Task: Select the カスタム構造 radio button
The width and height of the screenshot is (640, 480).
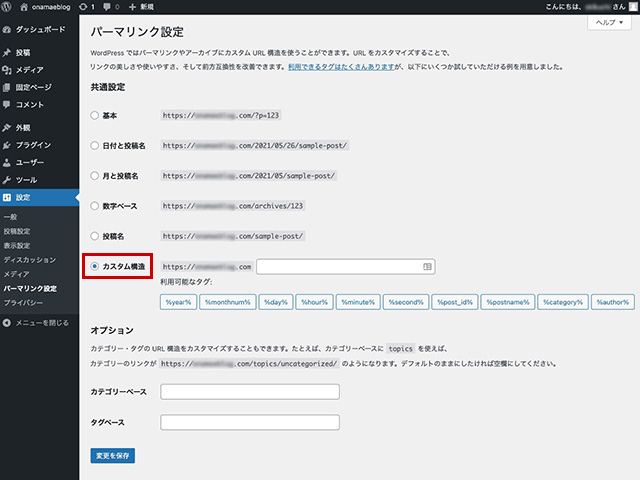Action: tap(94, 266)
